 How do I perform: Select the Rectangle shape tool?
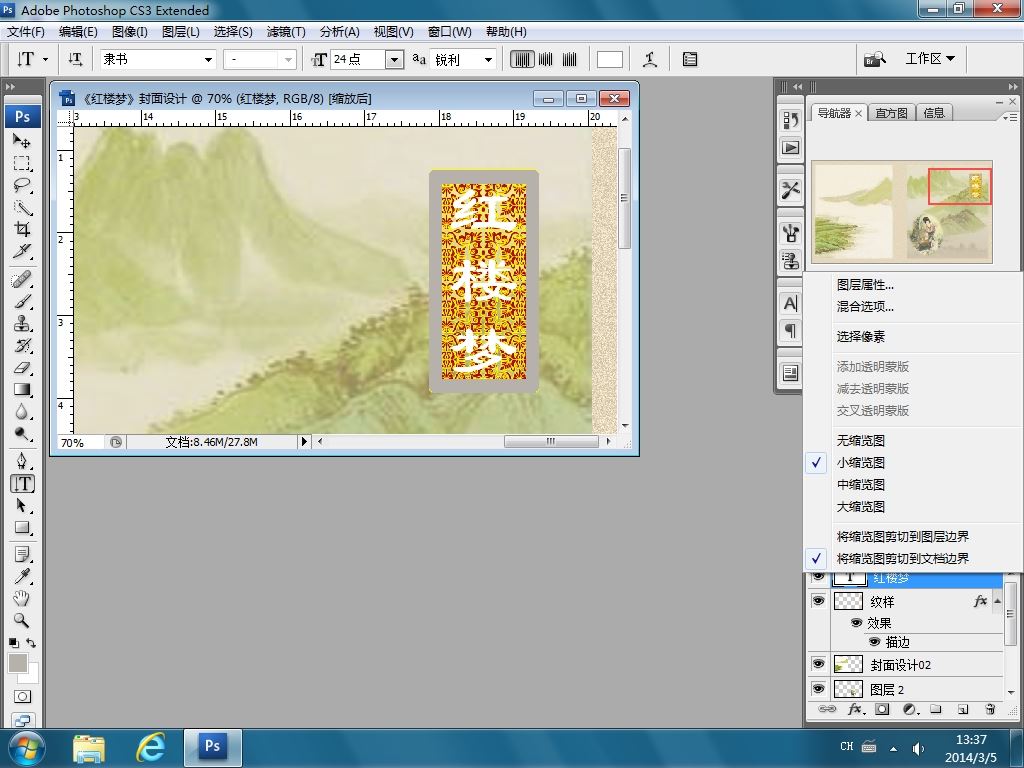(x=22, y=528)
